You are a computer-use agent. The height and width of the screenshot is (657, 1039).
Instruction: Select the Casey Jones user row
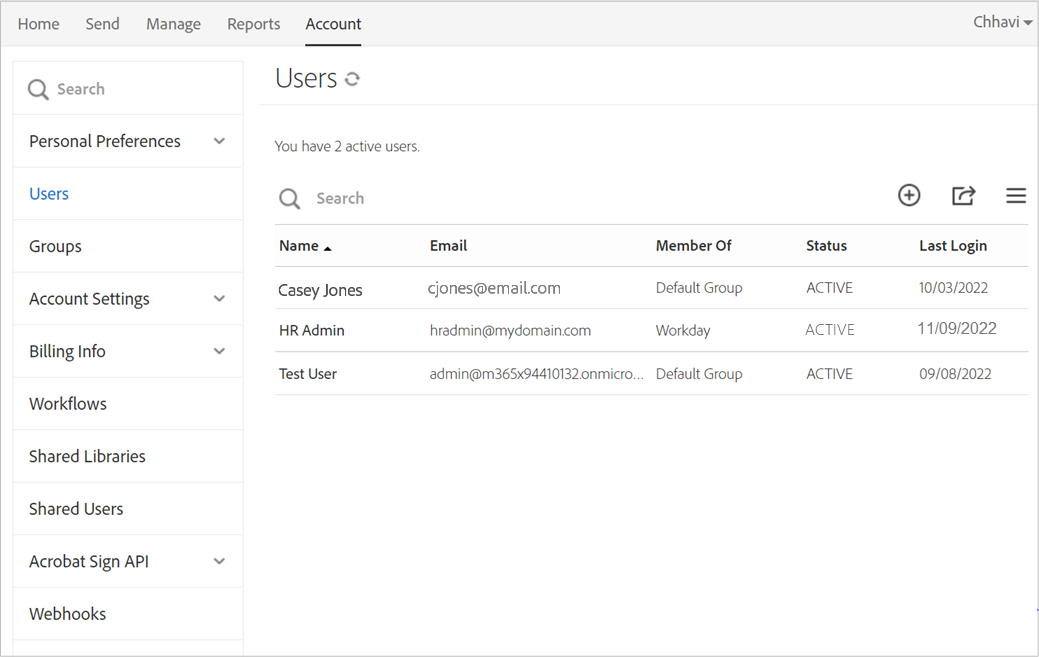pyautogui.click(x=319, y=289)
